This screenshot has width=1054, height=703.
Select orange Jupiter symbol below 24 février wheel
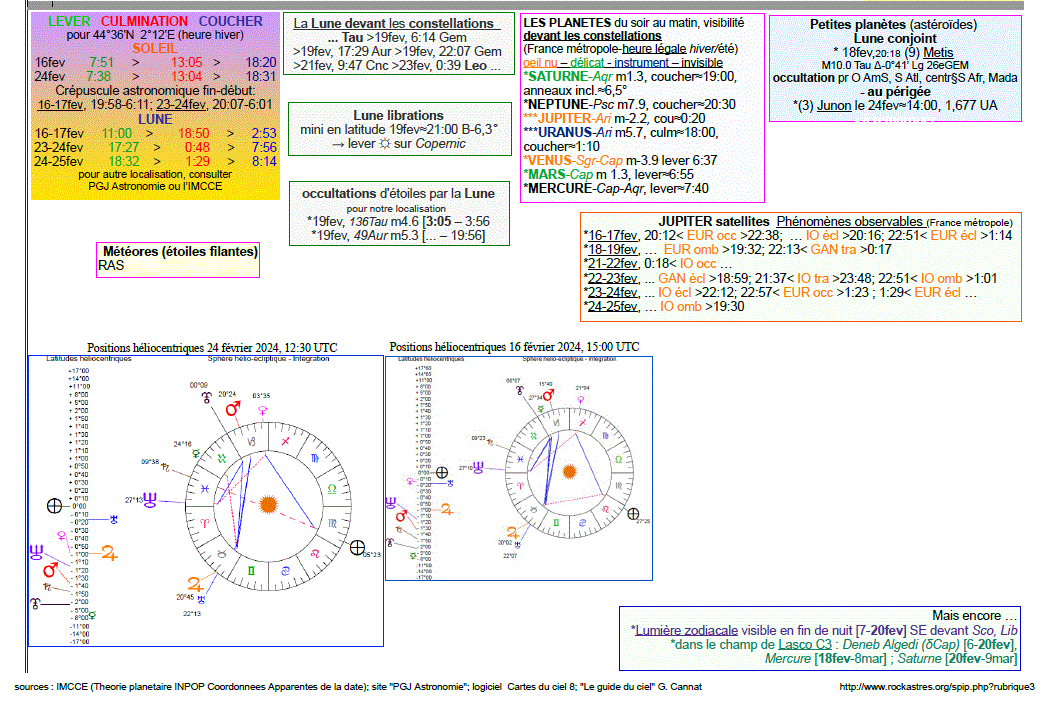point(195,584)
